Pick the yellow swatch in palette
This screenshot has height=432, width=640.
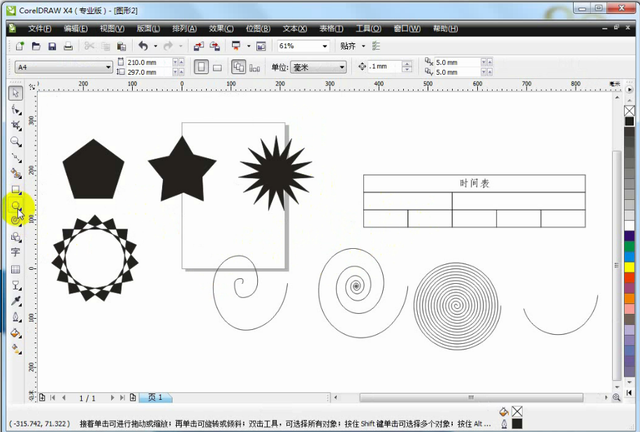pos(629,267)
